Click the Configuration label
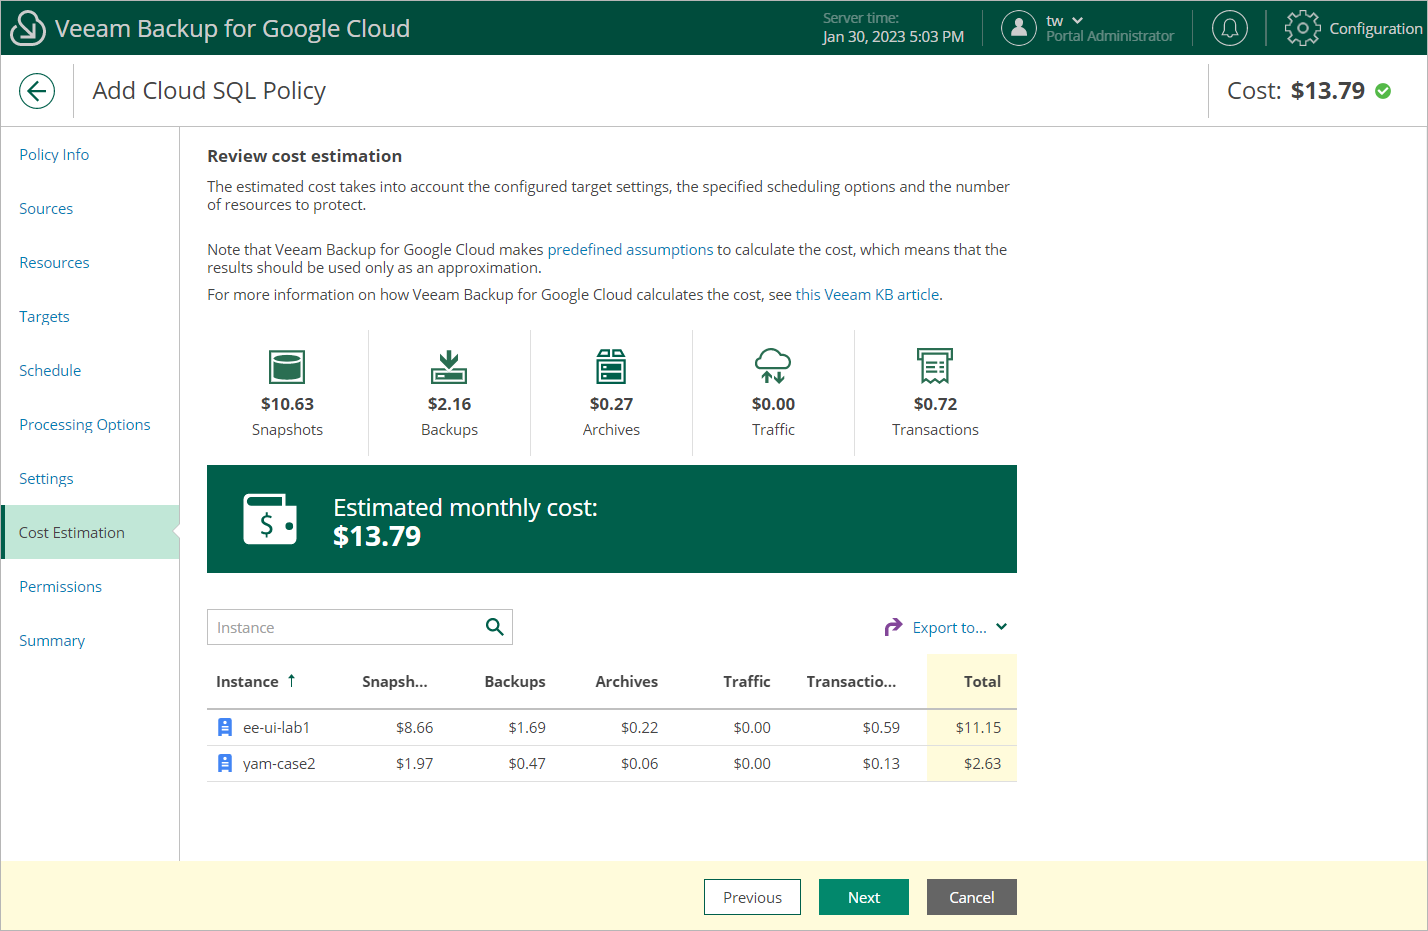Image resolution: width=1428 pixels, height=931 pixels. 1375,28
